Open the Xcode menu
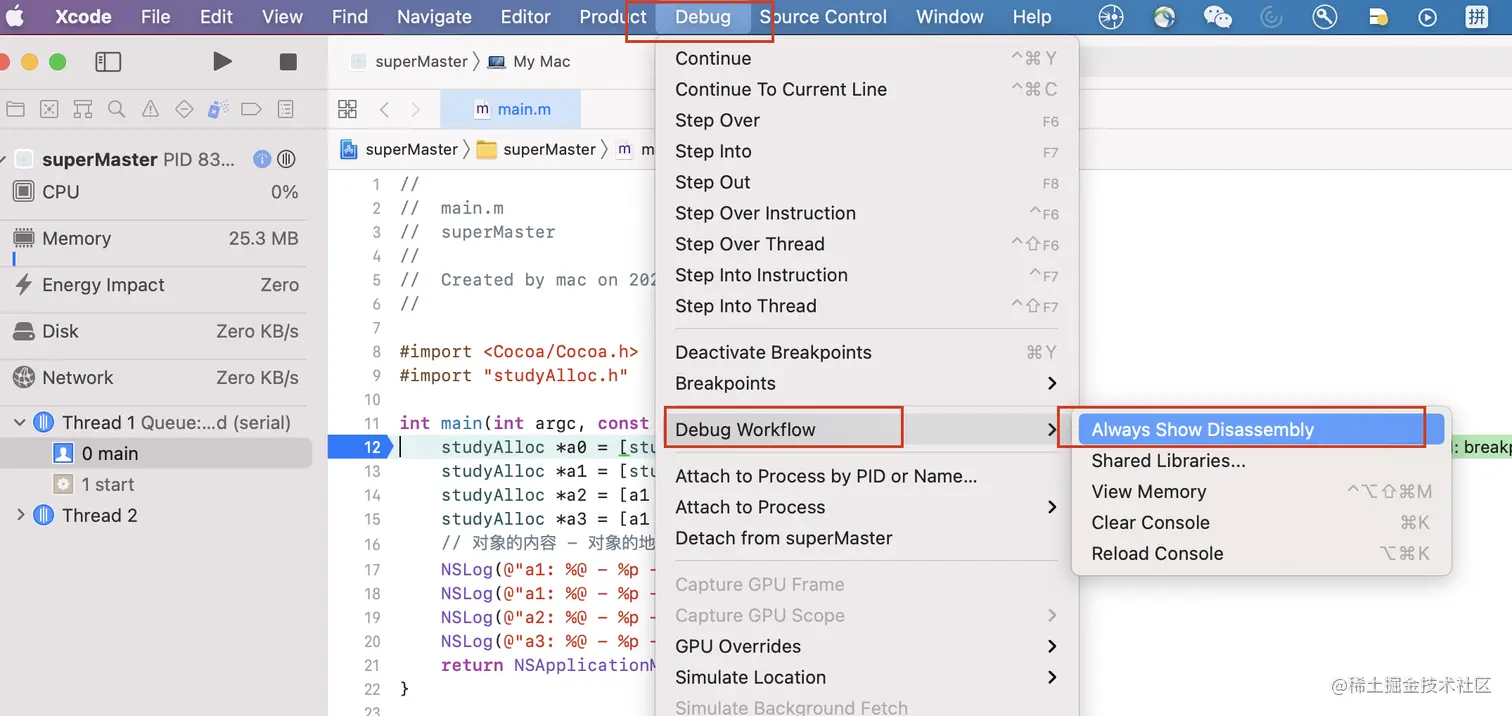Screen dimensions: 1512x716 point(83,17)
